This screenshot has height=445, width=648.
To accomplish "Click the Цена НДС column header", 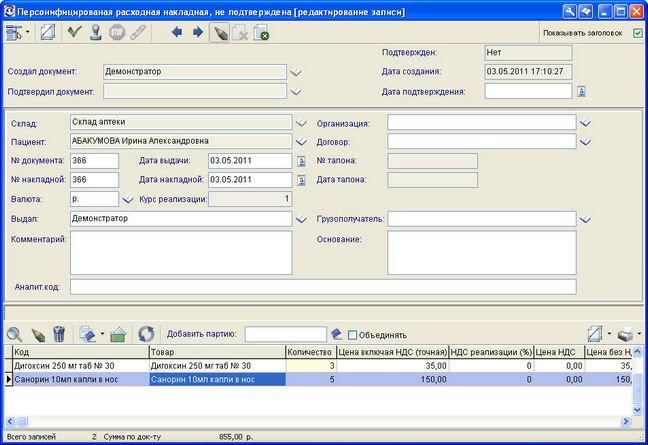I will pyautogui.click(x=559, y=352).
